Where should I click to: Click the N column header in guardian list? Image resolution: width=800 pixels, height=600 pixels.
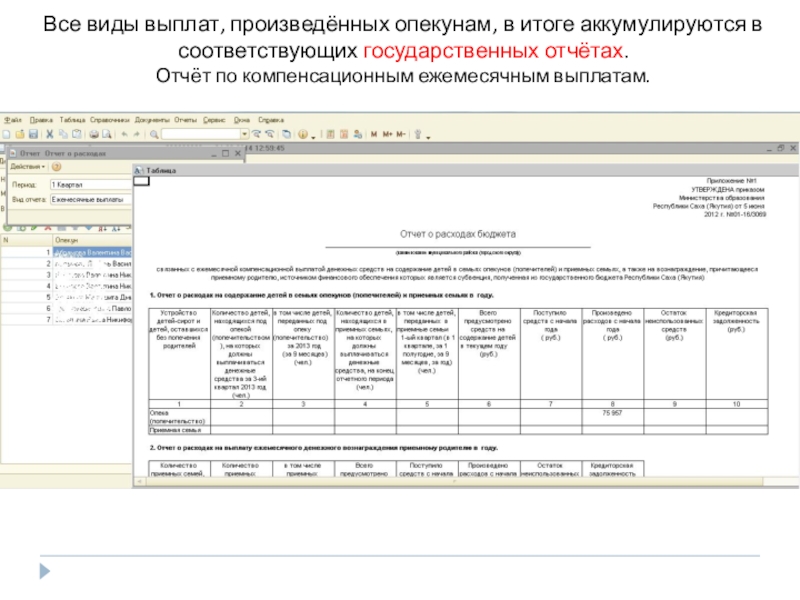tap(27, 240)
